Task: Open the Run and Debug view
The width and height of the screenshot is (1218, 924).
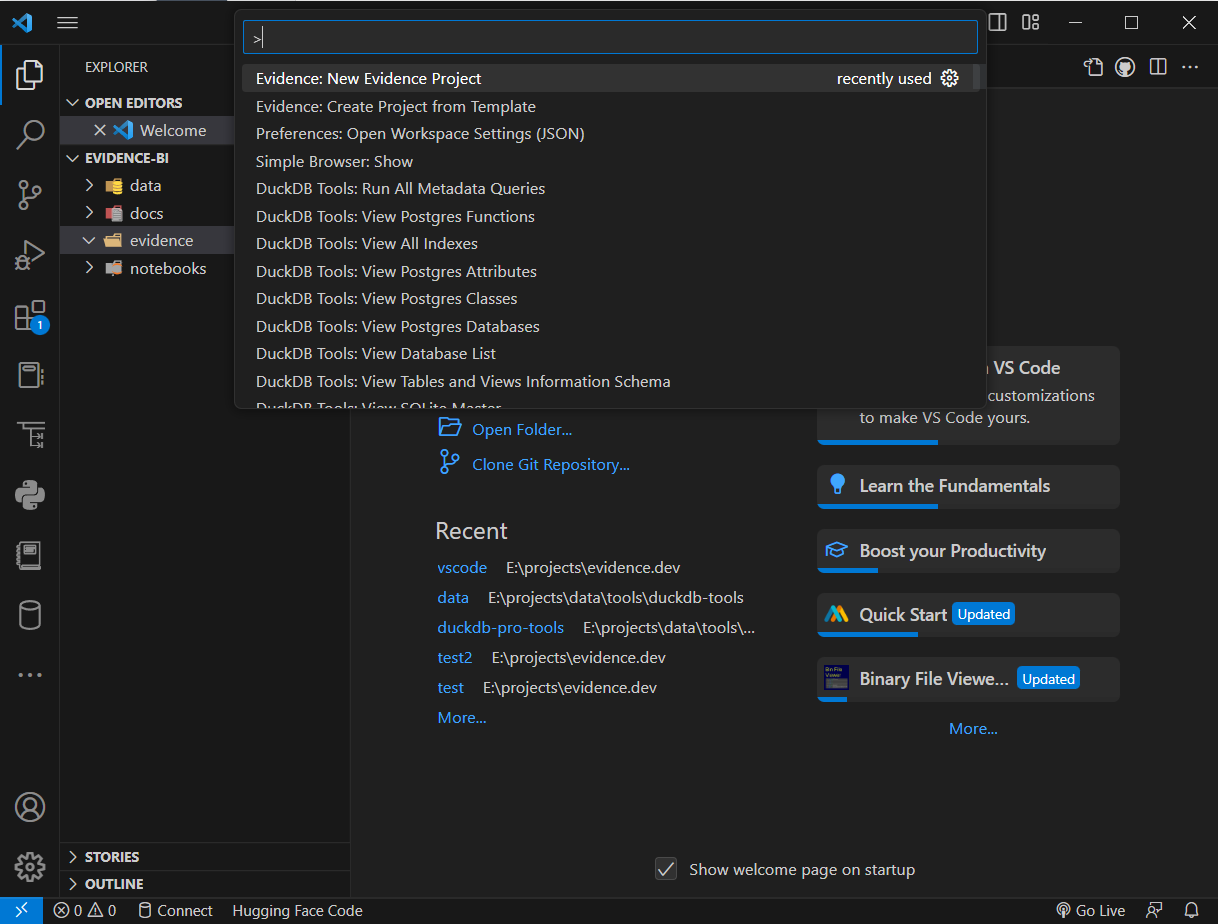Action: [30, 255]
